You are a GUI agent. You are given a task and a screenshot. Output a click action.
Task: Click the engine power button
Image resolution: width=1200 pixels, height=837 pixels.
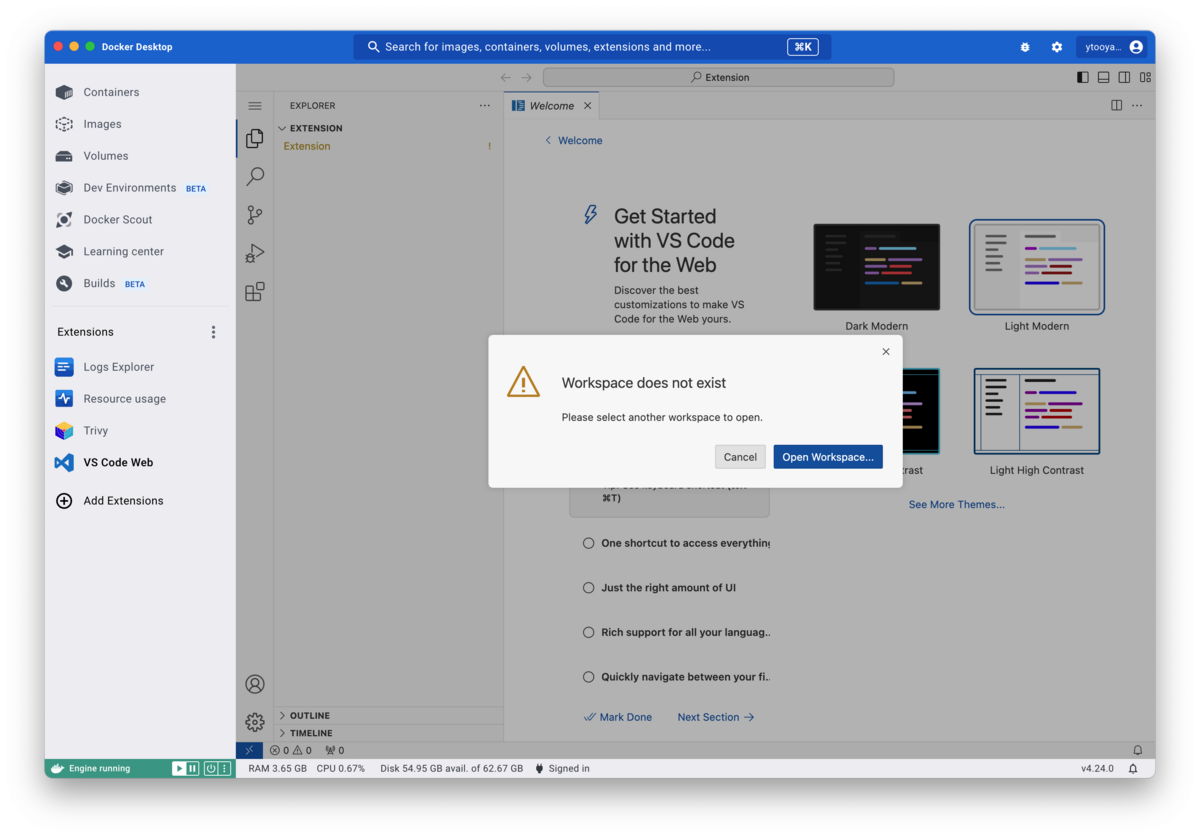(211, 769)
